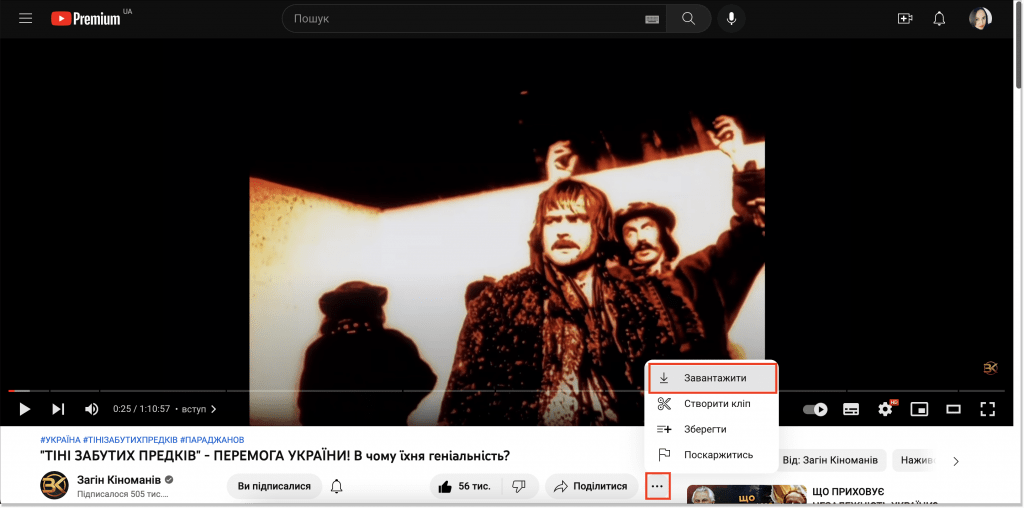1024x508 pixels.
Task: Click the three-dots more actions button
Action: [x=657, y=486]
